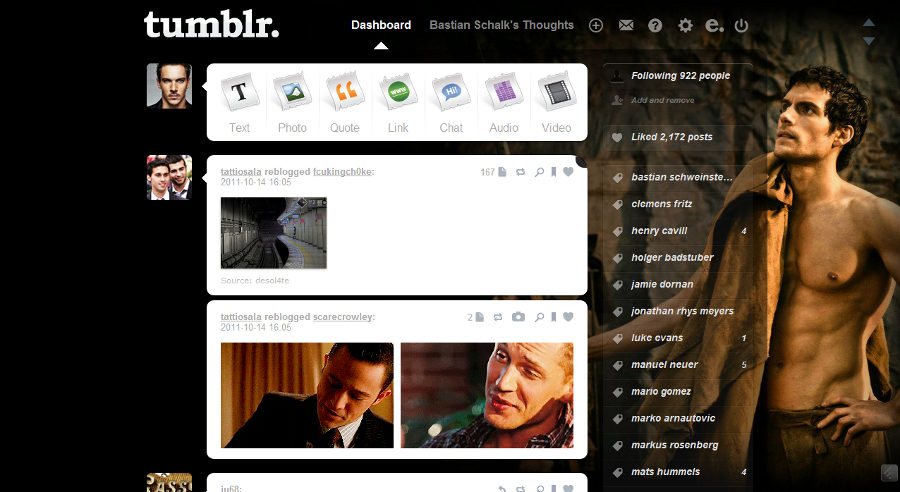900x492 pixels.
Task: Click camera icon on scarecrowley post
Action: pos(518,317)
